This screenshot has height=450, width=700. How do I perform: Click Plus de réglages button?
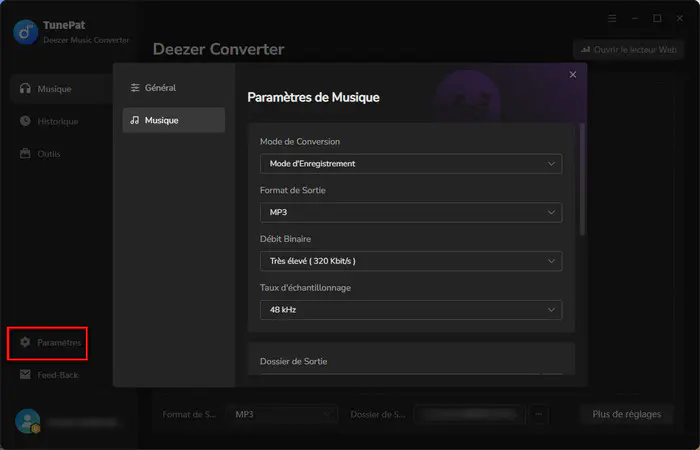coord(626,415)
